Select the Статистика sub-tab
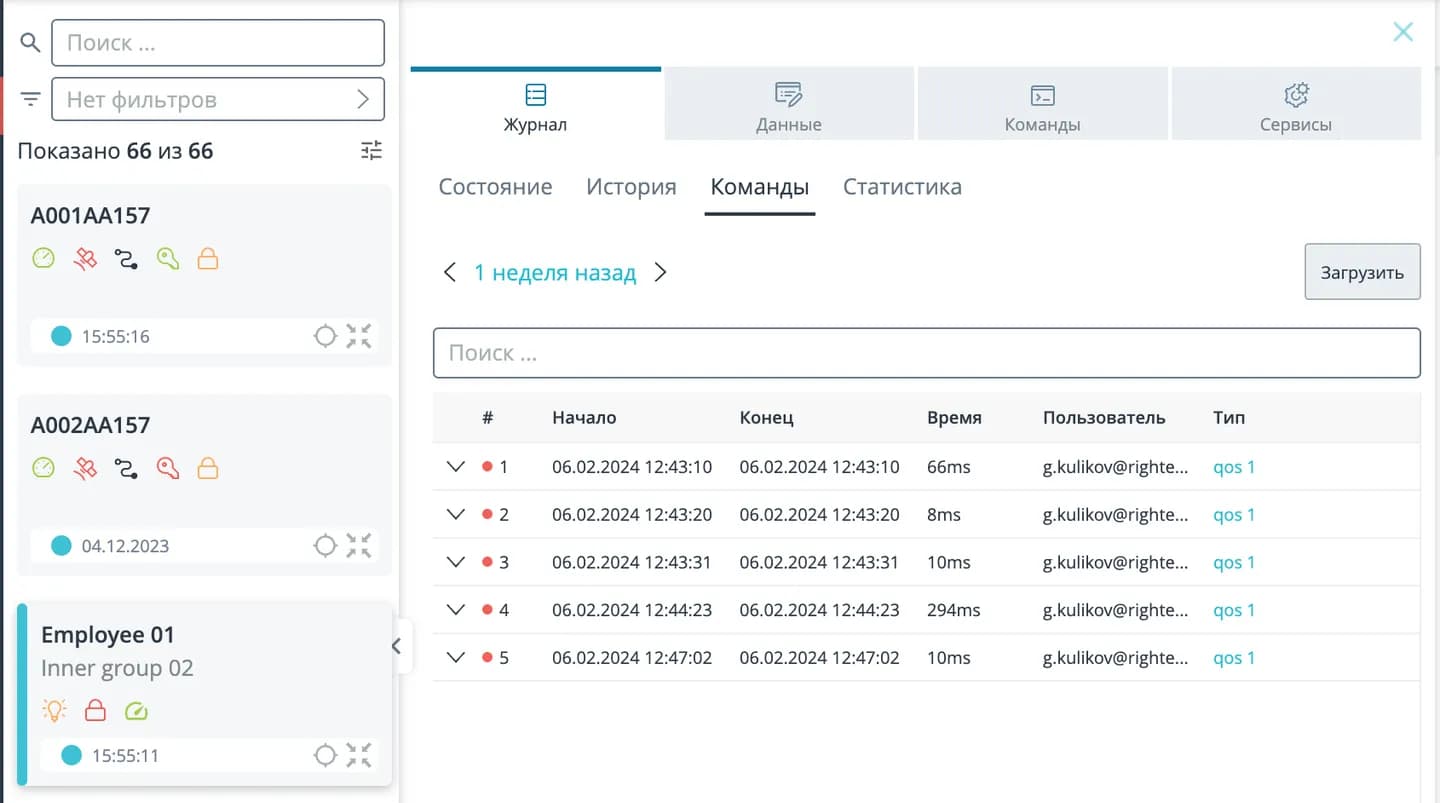 [x=902, y=187]
